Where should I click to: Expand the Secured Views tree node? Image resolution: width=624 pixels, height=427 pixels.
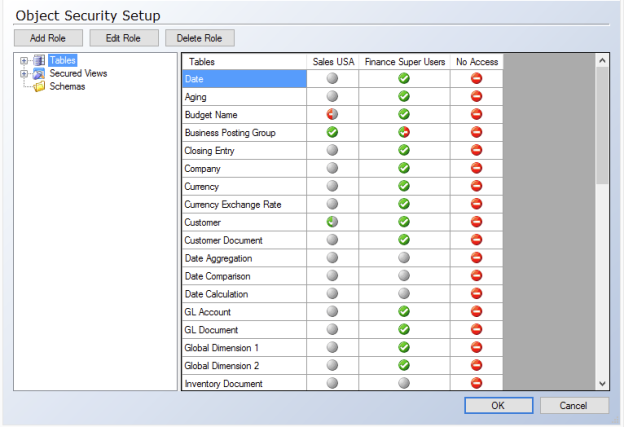click(24, 74)
